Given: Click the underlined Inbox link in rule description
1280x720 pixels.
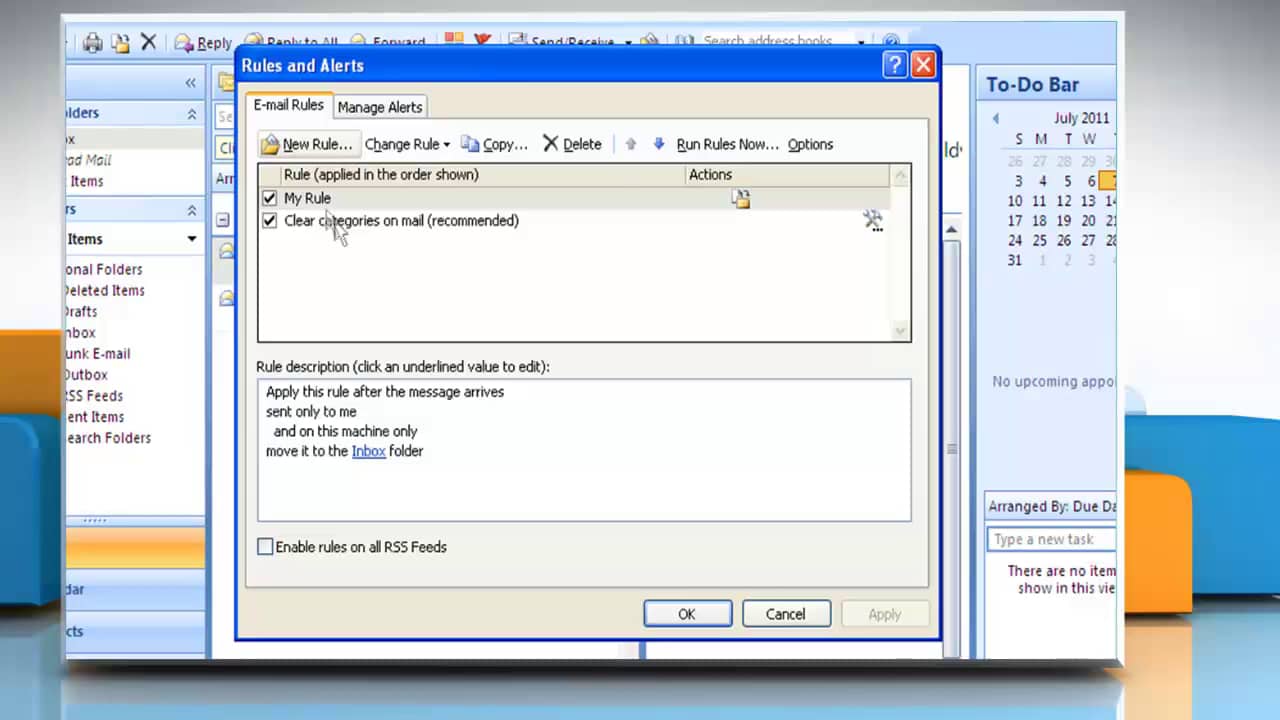Looking at the screenshot, I should click(368, 451).
